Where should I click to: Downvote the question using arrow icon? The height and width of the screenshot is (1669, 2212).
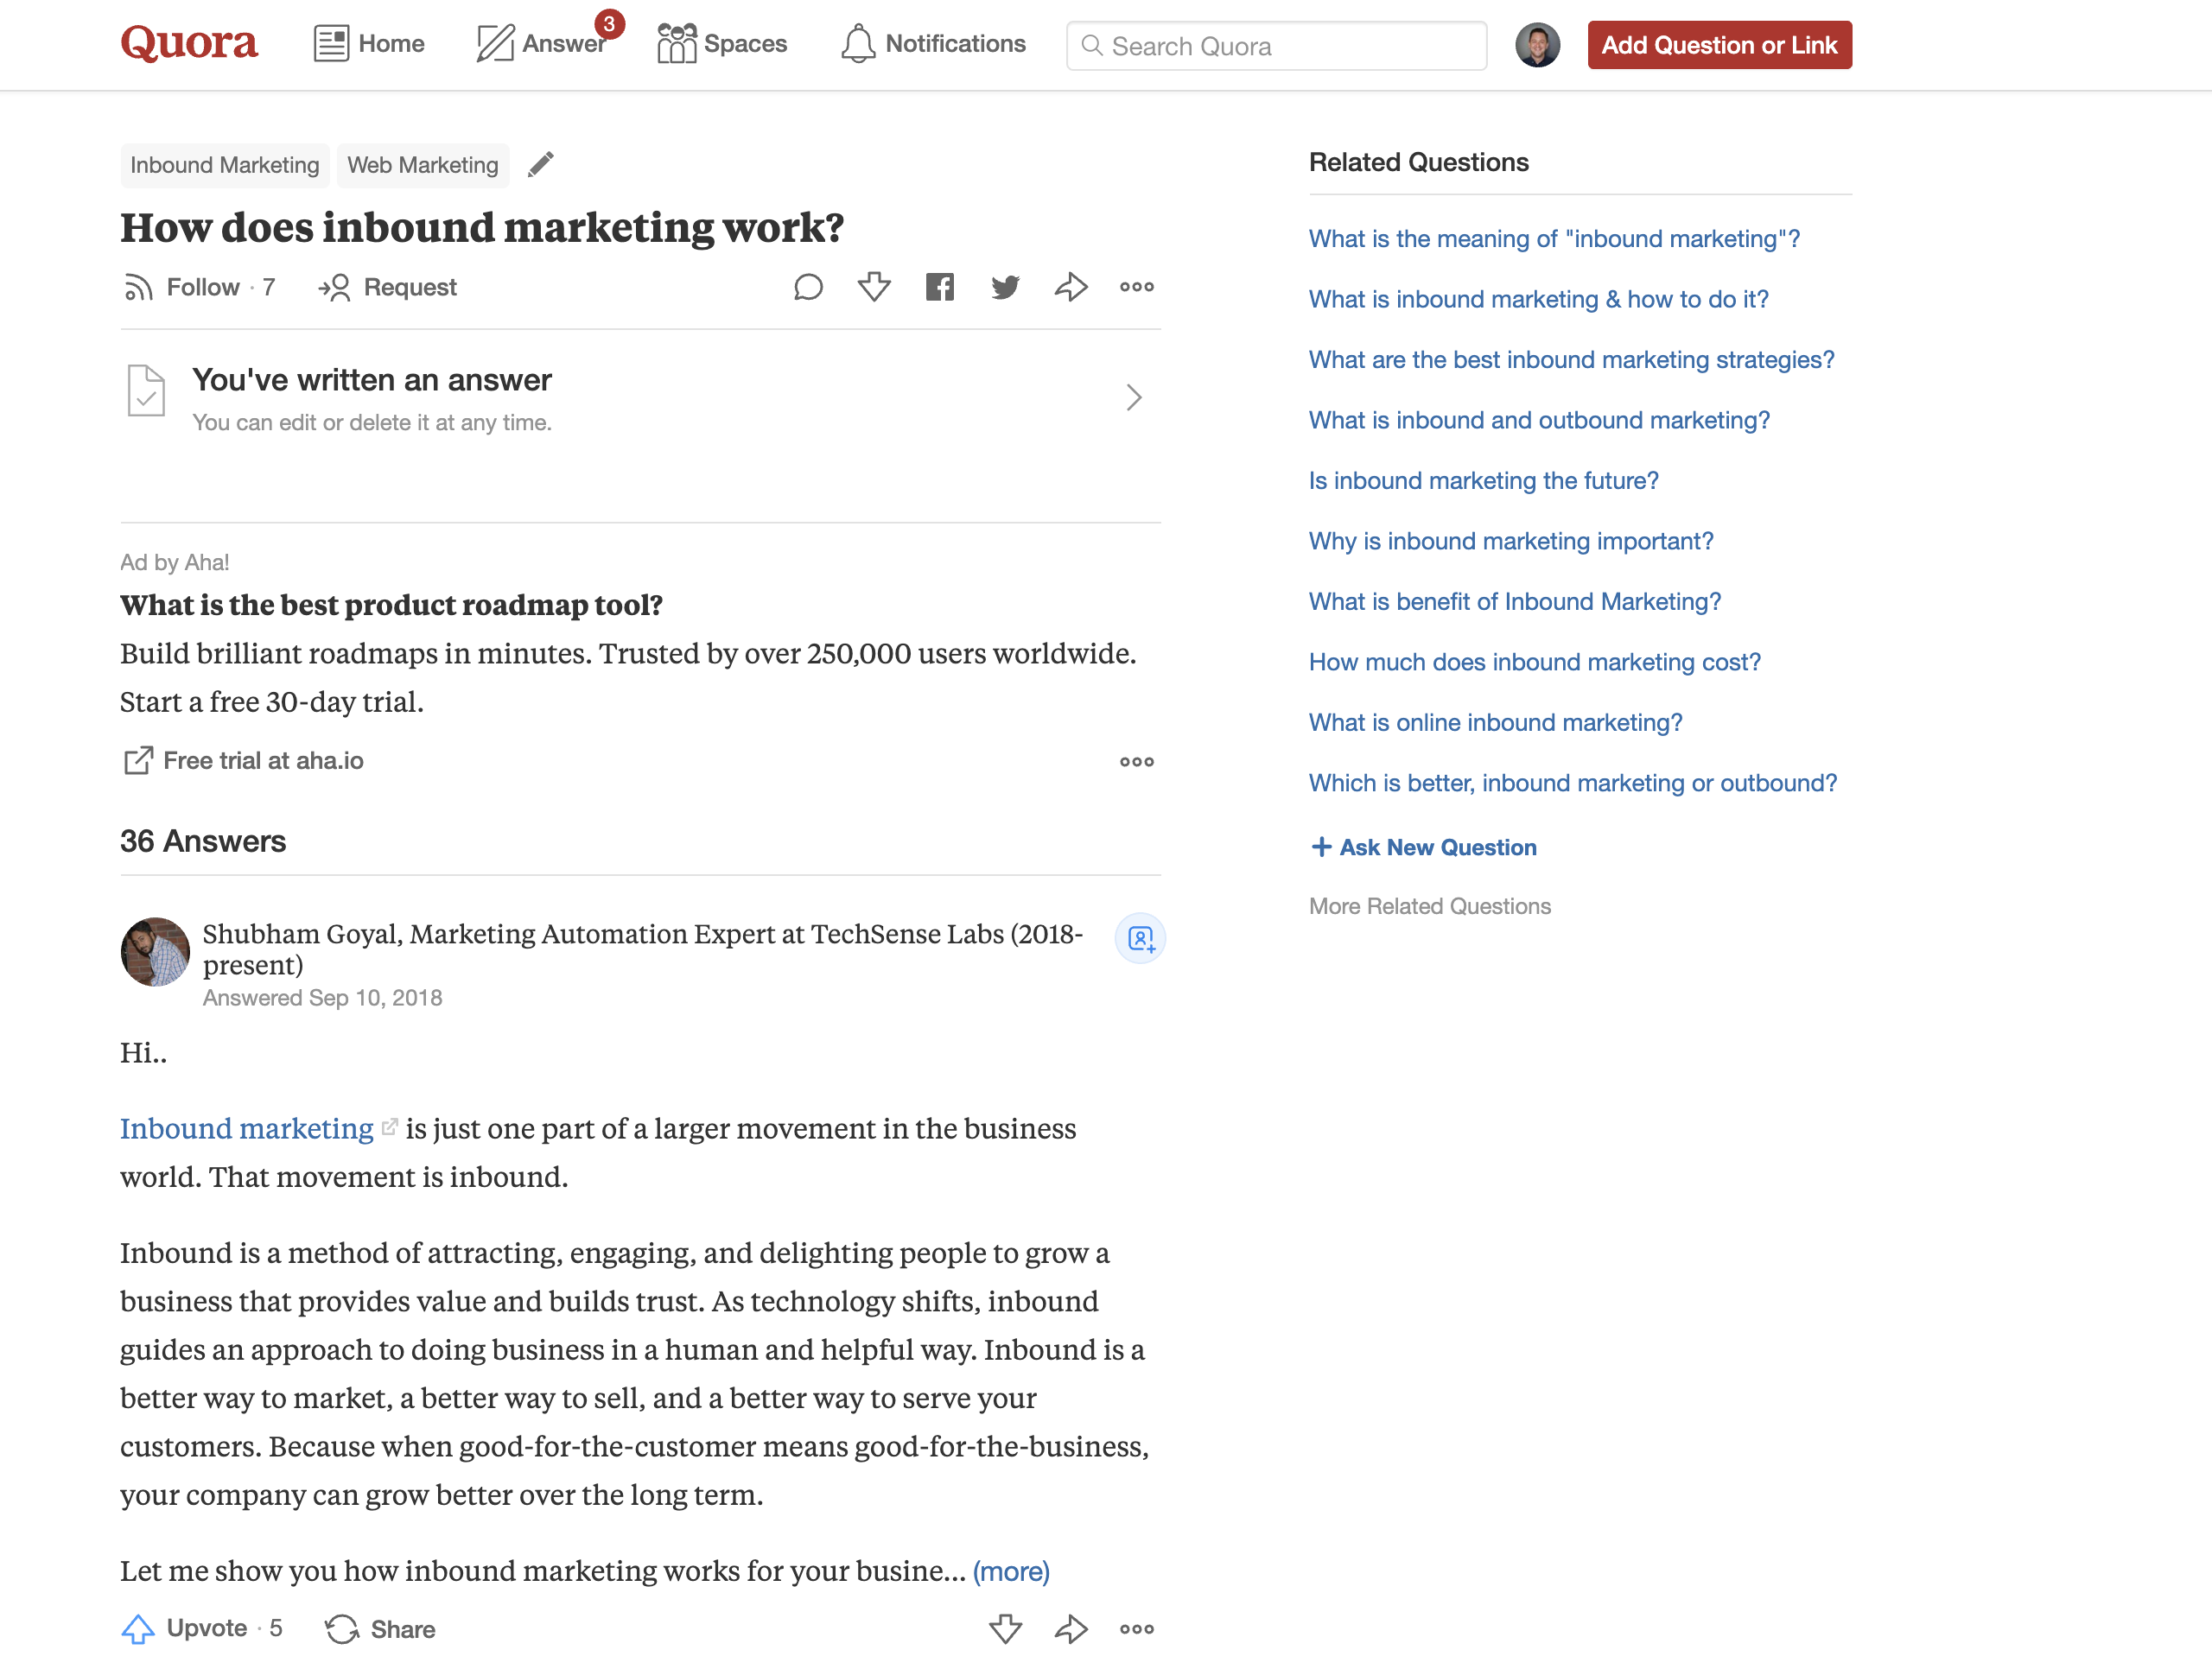pyautogui.click(x=874, y=288)
